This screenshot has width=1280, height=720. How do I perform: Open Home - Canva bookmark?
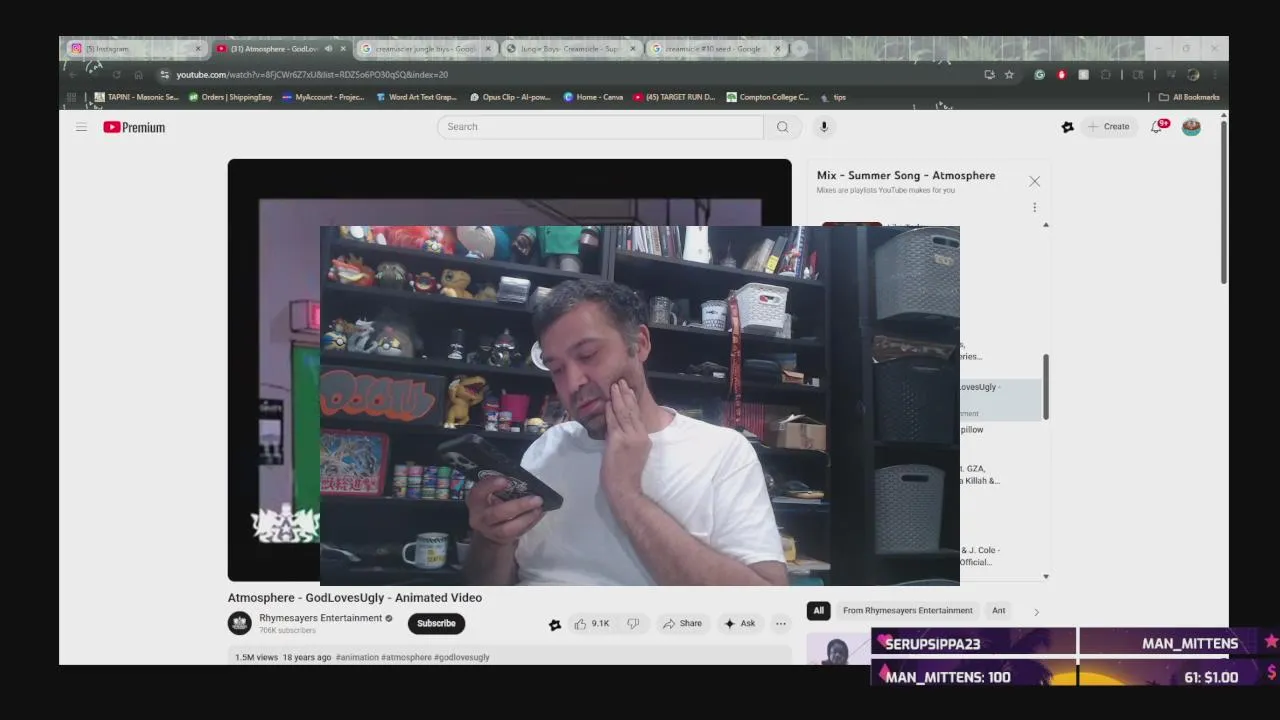[593, 97]
